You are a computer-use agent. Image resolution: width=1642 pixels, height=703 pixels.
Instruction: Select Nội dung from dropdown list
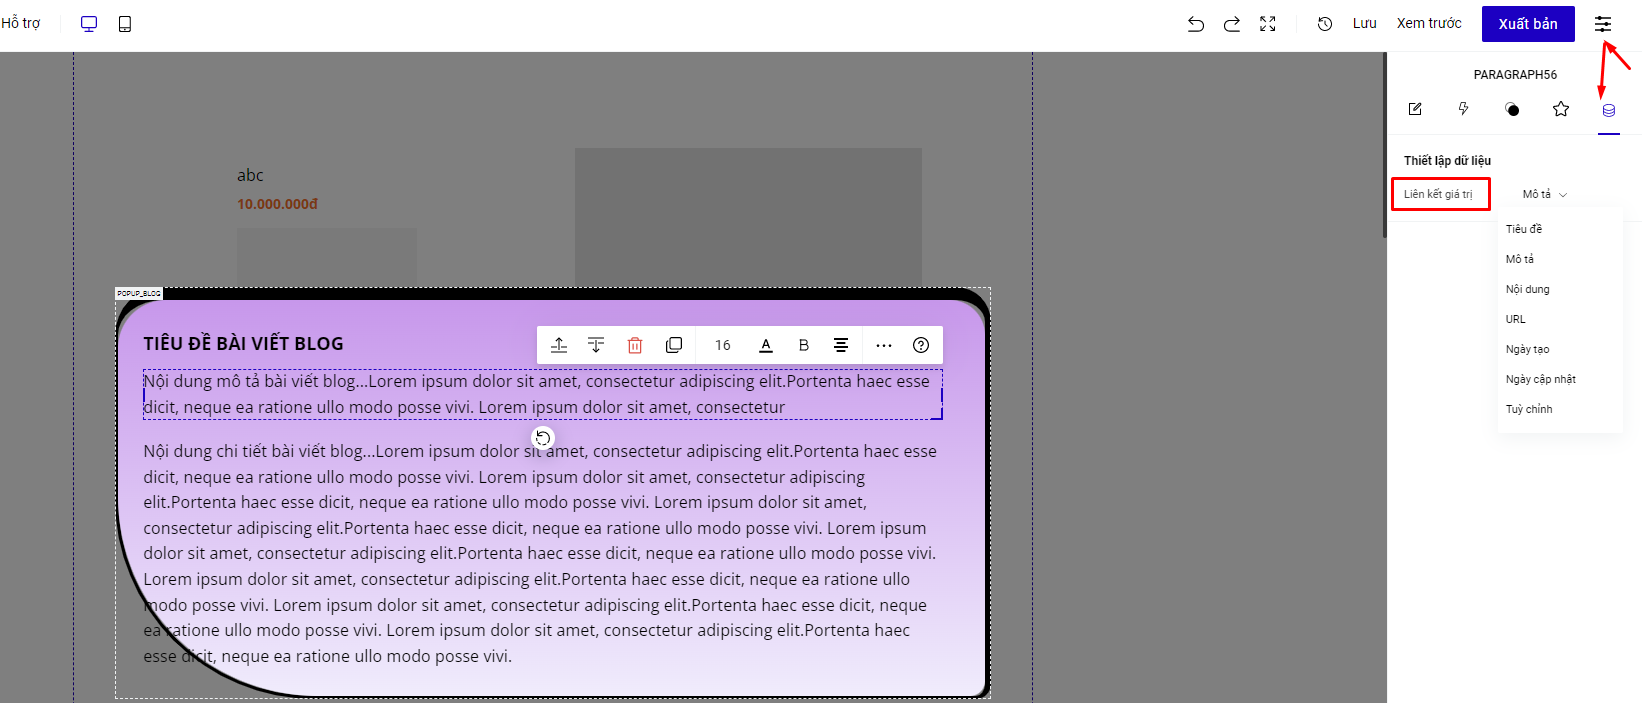click(x=1527, y=289)
